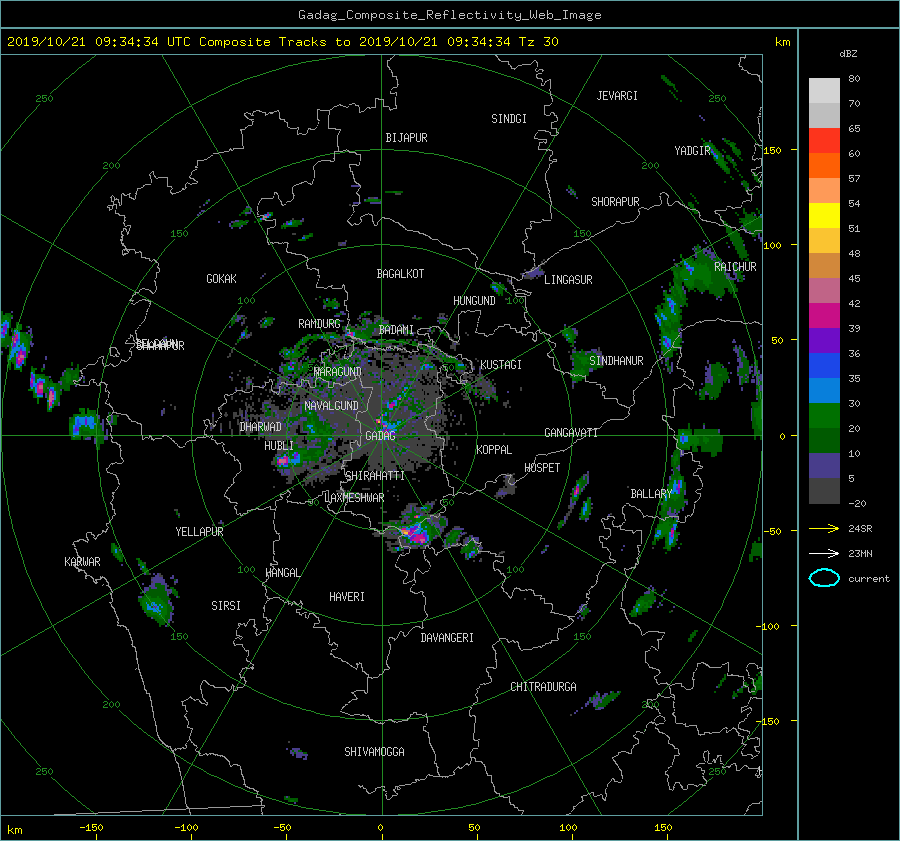Viewport: 900px width, 841px height.
Task: Click the yellow 24SR arrow legend icon
Action: [x=824, y=528]
